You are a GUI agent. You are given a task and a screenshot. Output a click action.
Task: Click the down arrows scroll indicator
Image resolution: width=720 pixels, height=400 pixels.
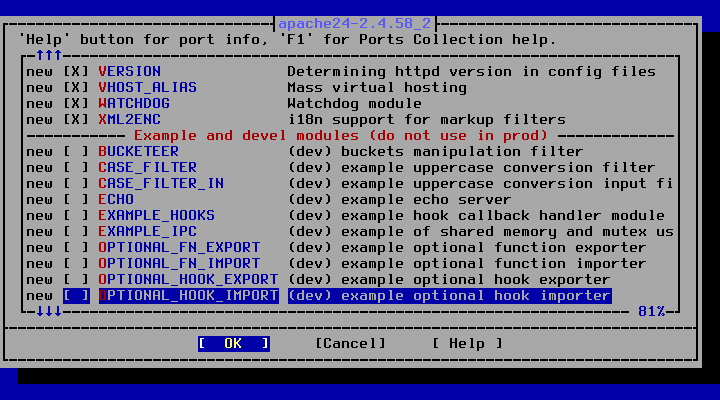click(x=49, y=312)
